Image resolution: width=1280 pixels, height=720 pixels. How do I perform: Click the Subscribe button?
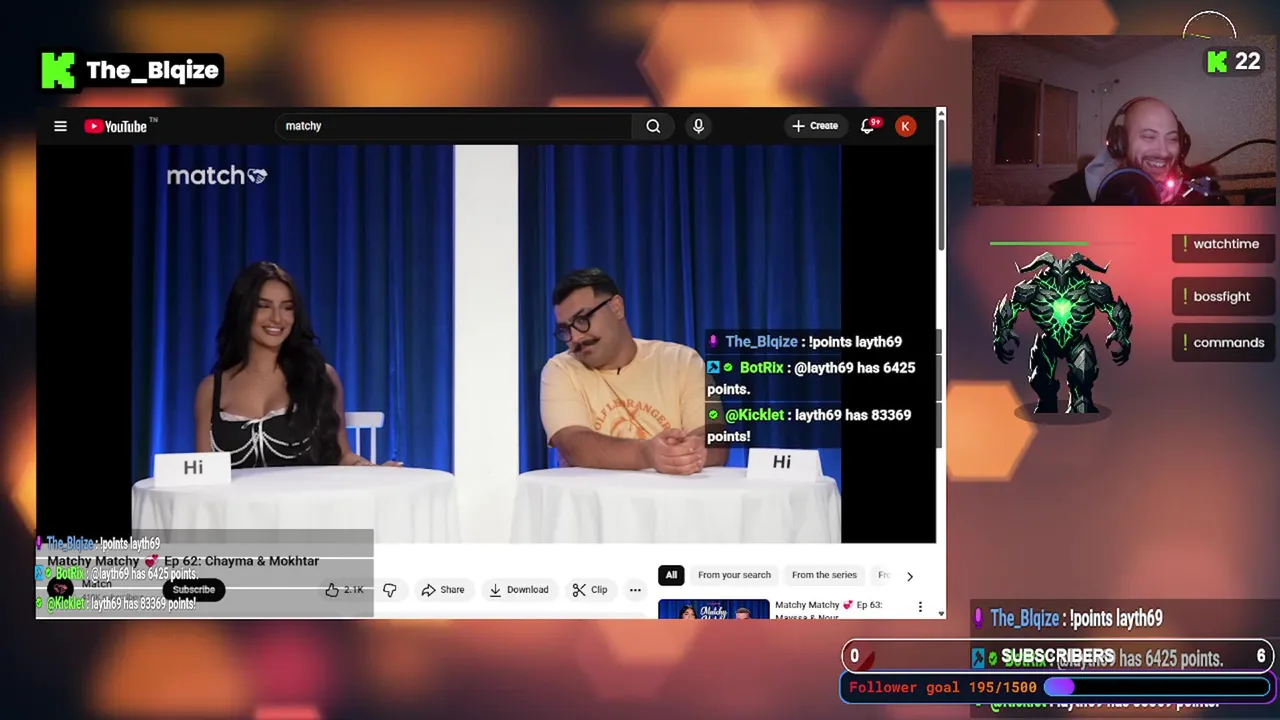tap(193, 590)
